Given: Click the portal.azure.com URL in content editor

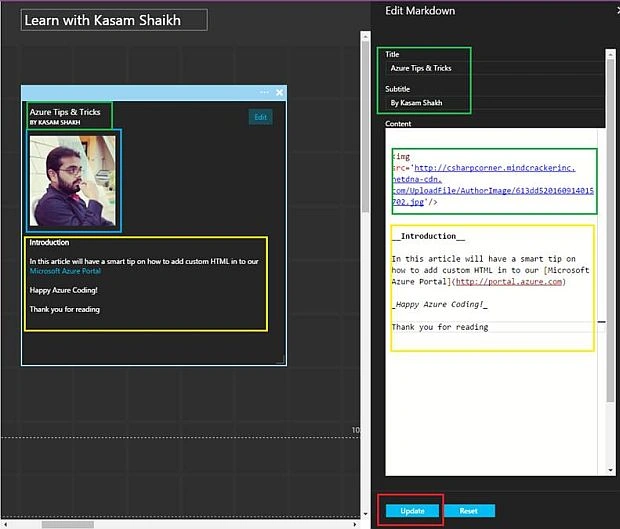Looking at the screenshot, I should coord(509,282).
